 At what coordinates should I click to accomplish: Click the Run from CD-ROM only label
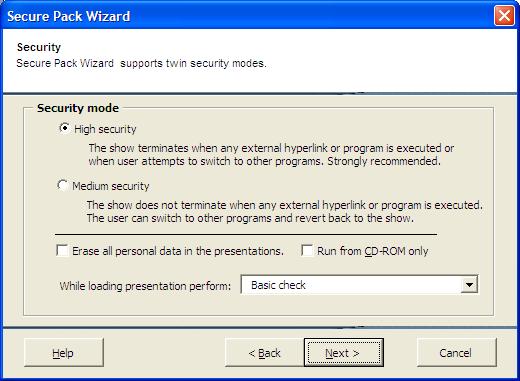(372, 251)
